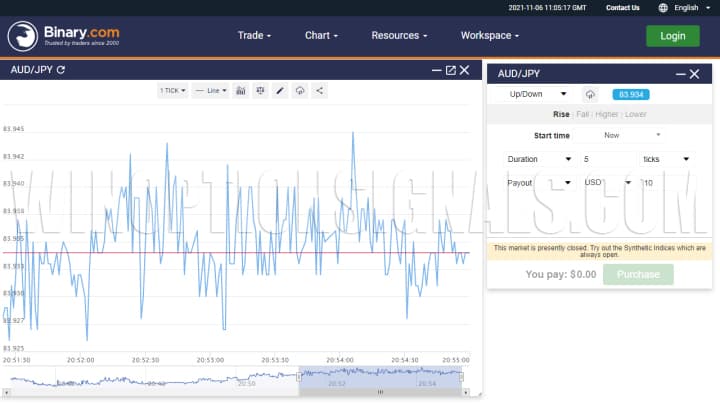This screenshot has width=720, height=405.
Task: Expand the Line chart type dropdown
Action: (x=210, y=90)
